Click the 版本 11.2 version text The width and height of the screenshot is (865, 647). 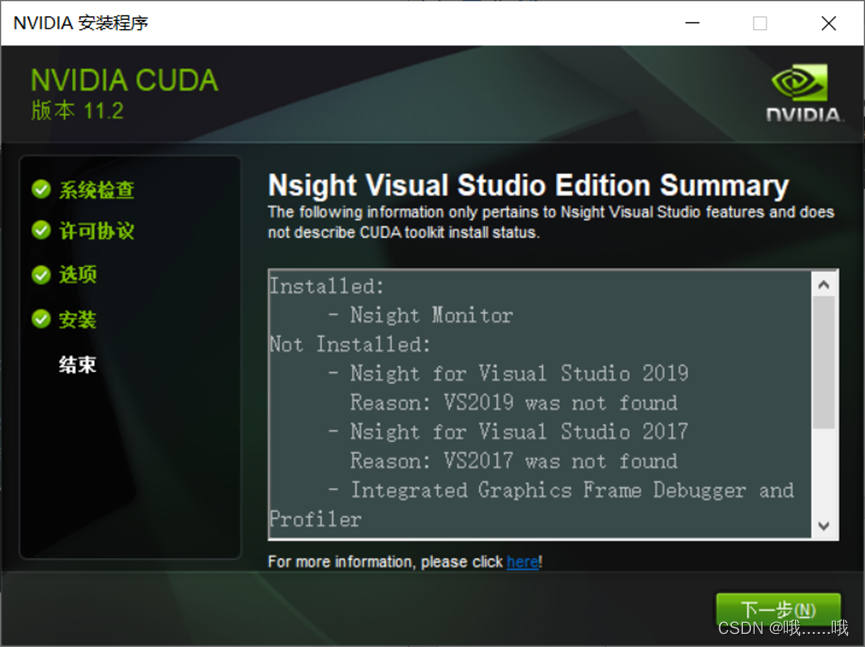(x=77, y=110)
